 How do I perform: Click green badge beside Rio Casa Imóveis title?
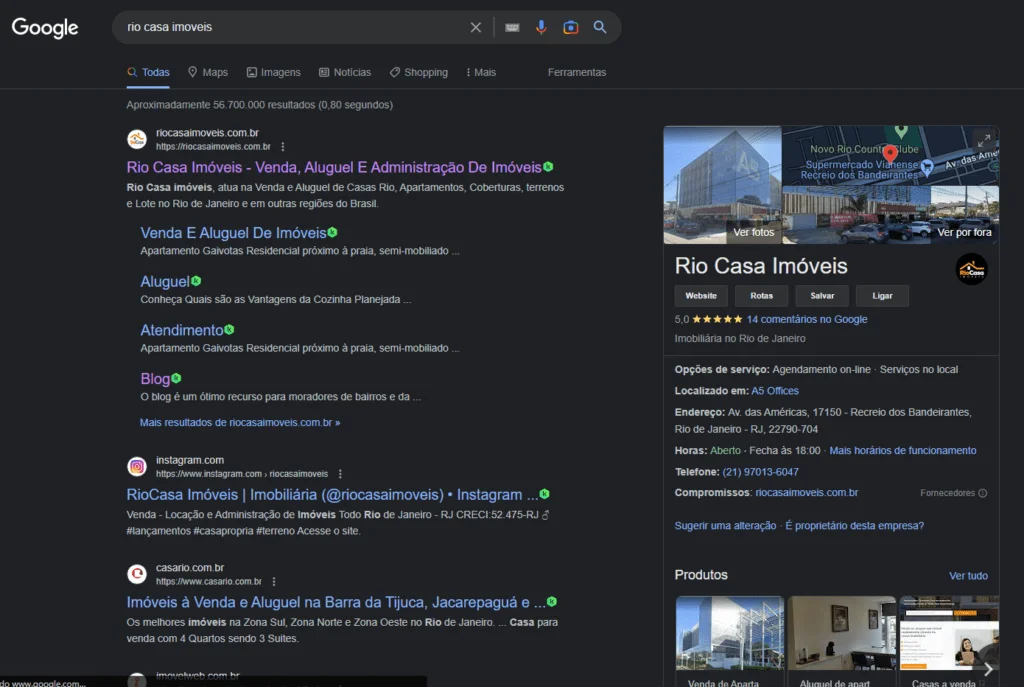[x=549, y=167]
